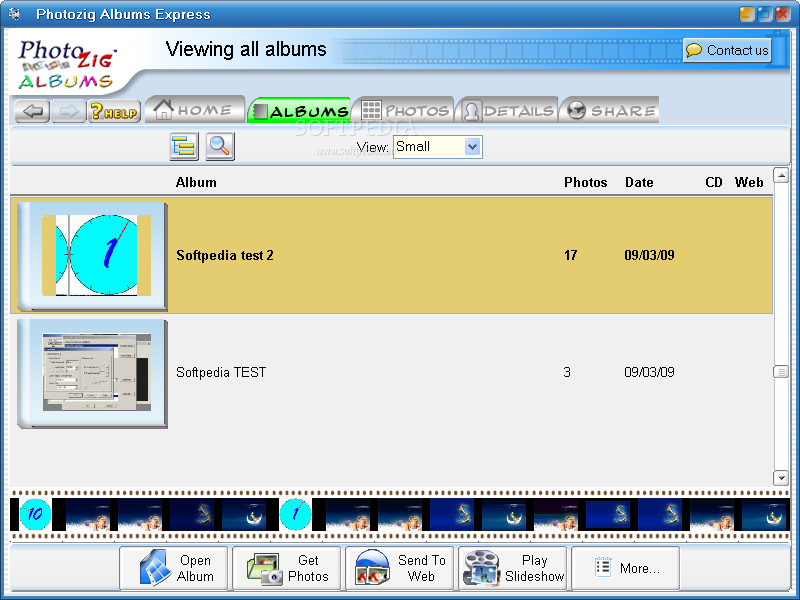Click the album list scroll up arrow
Image resolution: width=800 pixels, height=600 pixels.
781,175
